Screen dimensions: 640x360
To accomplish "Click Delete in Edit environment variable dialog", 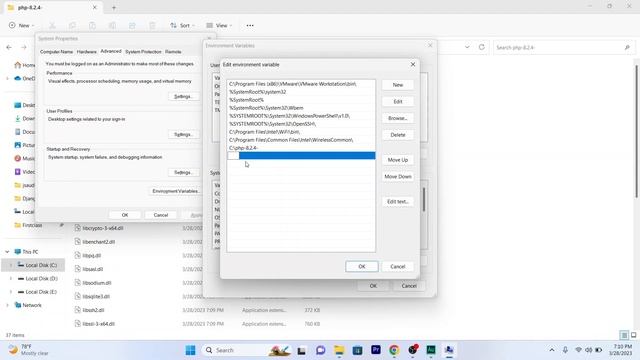I will click(x=398, y=135).
